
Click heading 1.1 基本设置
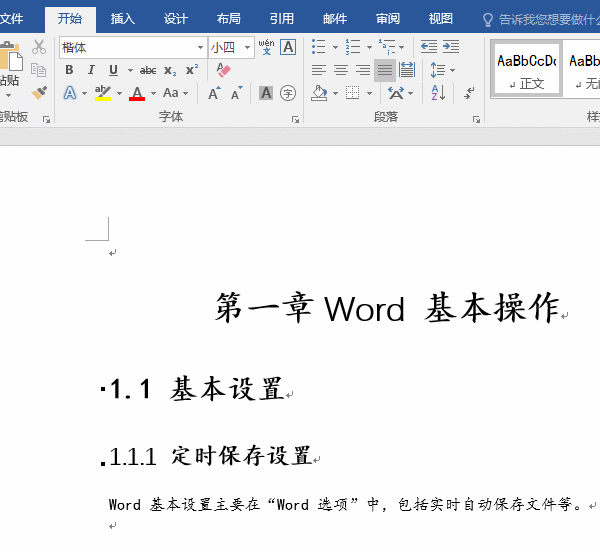pyautogui.click(x=197, y=389)
